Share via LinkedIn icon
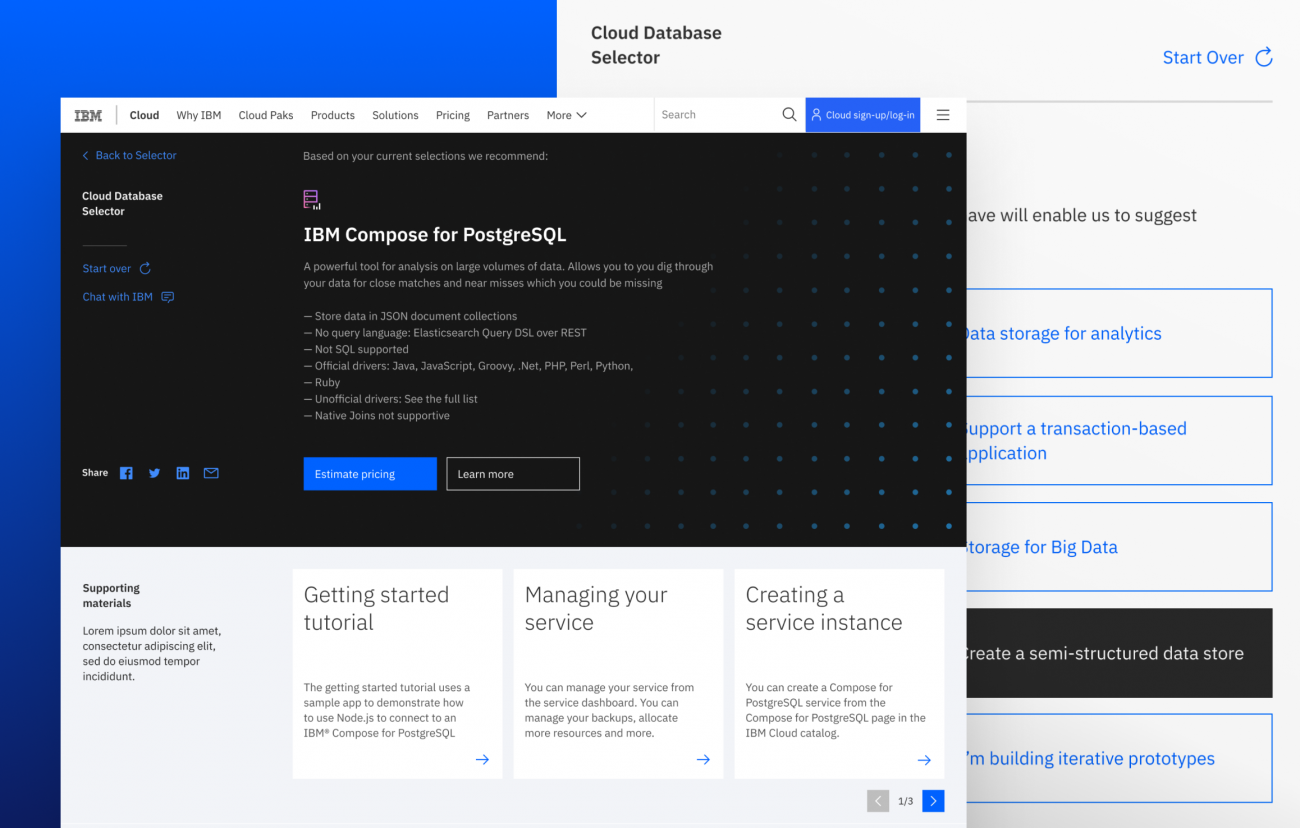Image resolution: width=1300 pixels, height=828 pixels. [183, 473]
